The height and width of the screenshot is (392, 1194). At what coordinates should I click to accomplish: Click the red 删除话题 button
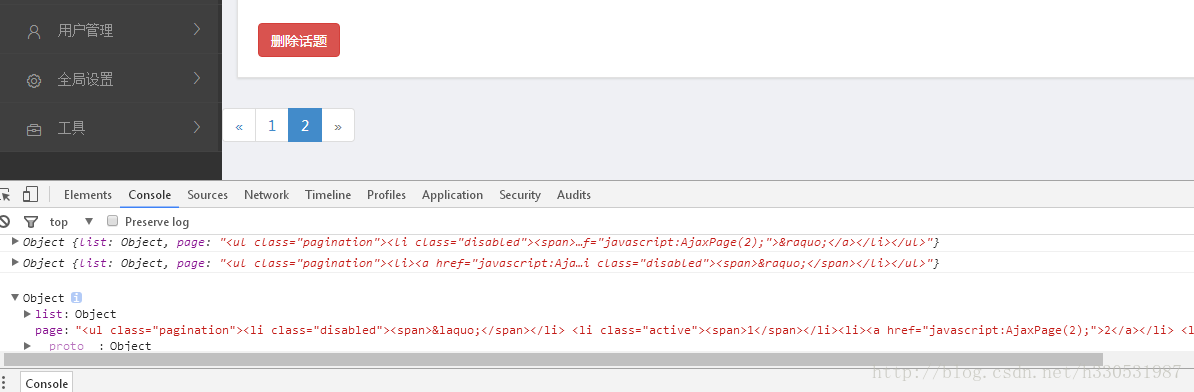298,40
